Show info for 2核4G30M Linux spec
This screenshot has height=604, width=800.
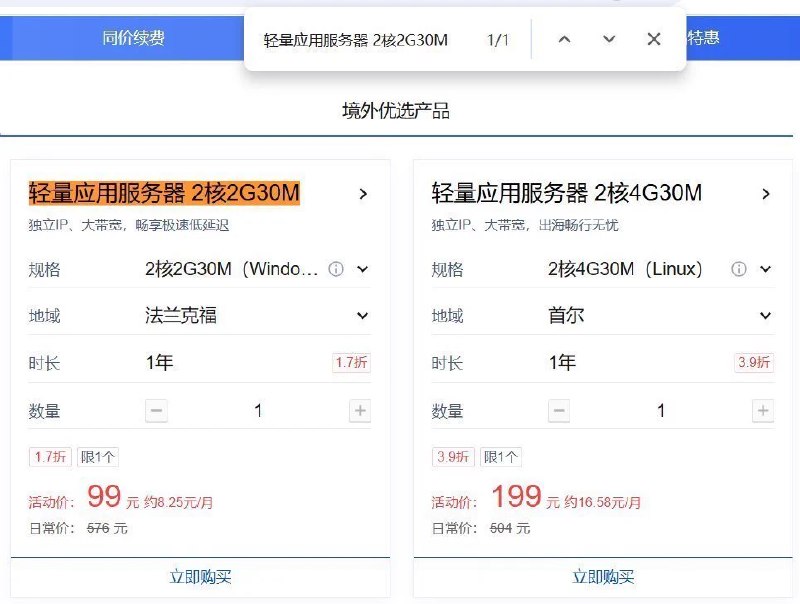739,269
